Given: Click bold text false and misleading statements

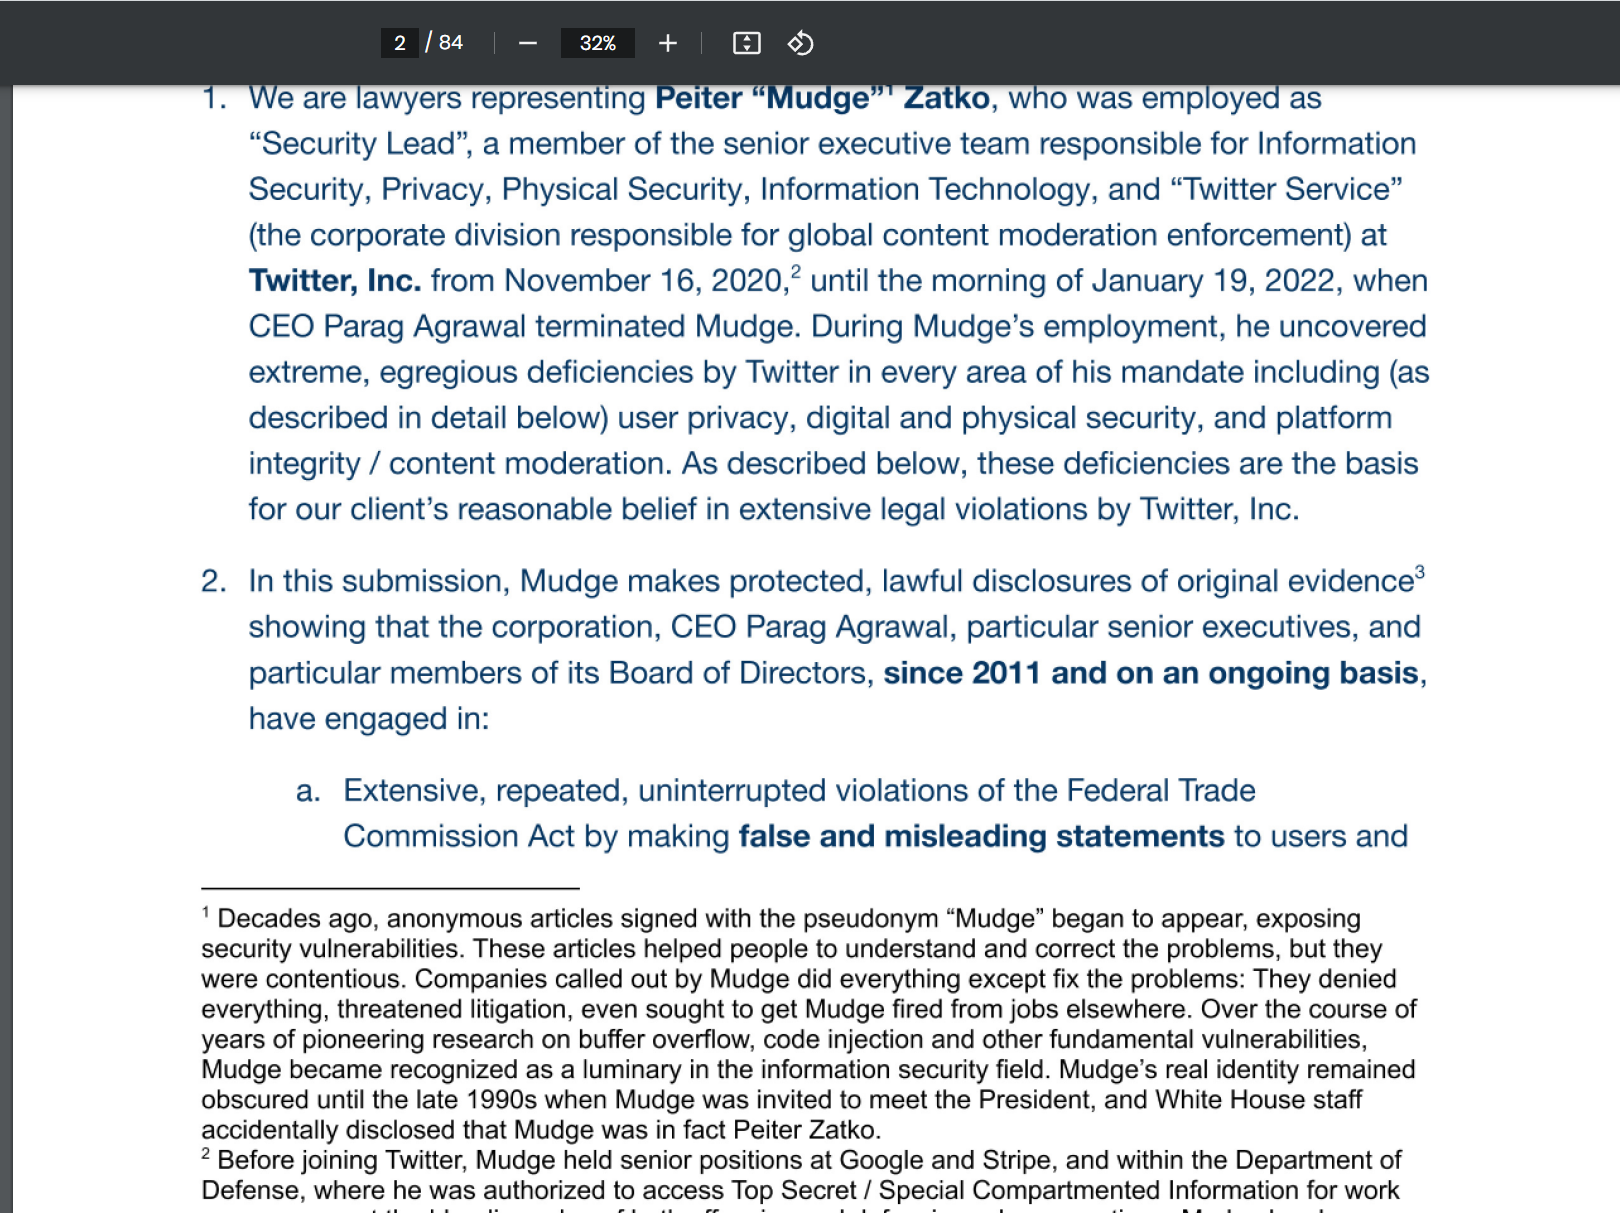Looking at the screenshot, I should point(981,836).
